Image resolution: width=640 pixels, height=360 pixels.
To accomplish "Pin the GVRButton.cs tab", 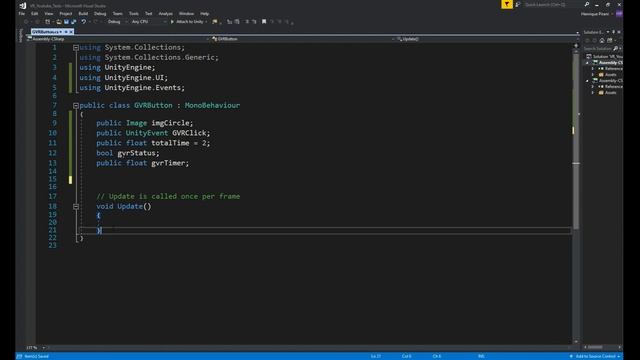I will pyautogui.click(x=66, y=31).
